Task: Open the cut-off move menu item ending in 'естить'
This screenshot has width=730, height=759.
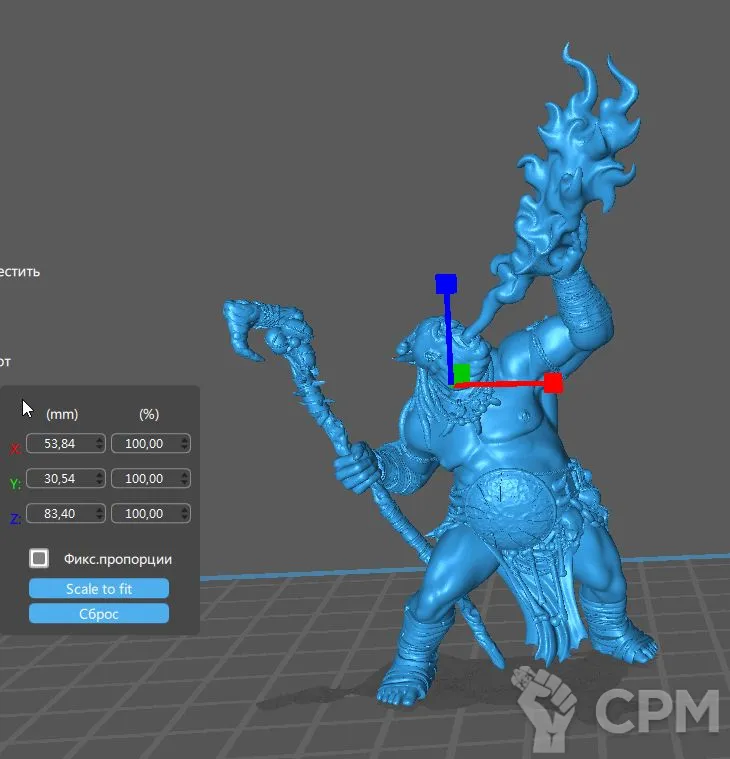Action: pos(20,271)
